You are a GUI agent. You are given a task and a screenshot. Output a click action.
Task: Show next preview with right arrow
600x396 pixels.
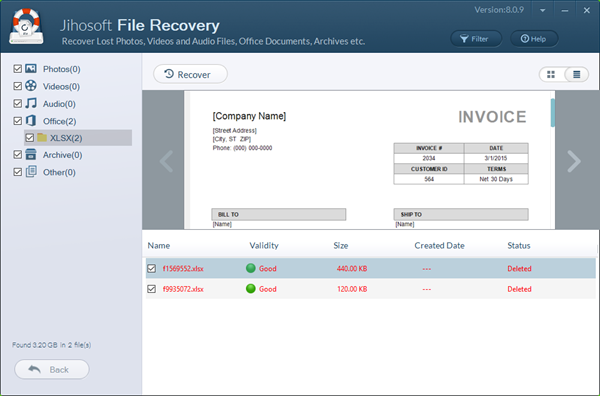pyautogui.click(x=574, y=161)
